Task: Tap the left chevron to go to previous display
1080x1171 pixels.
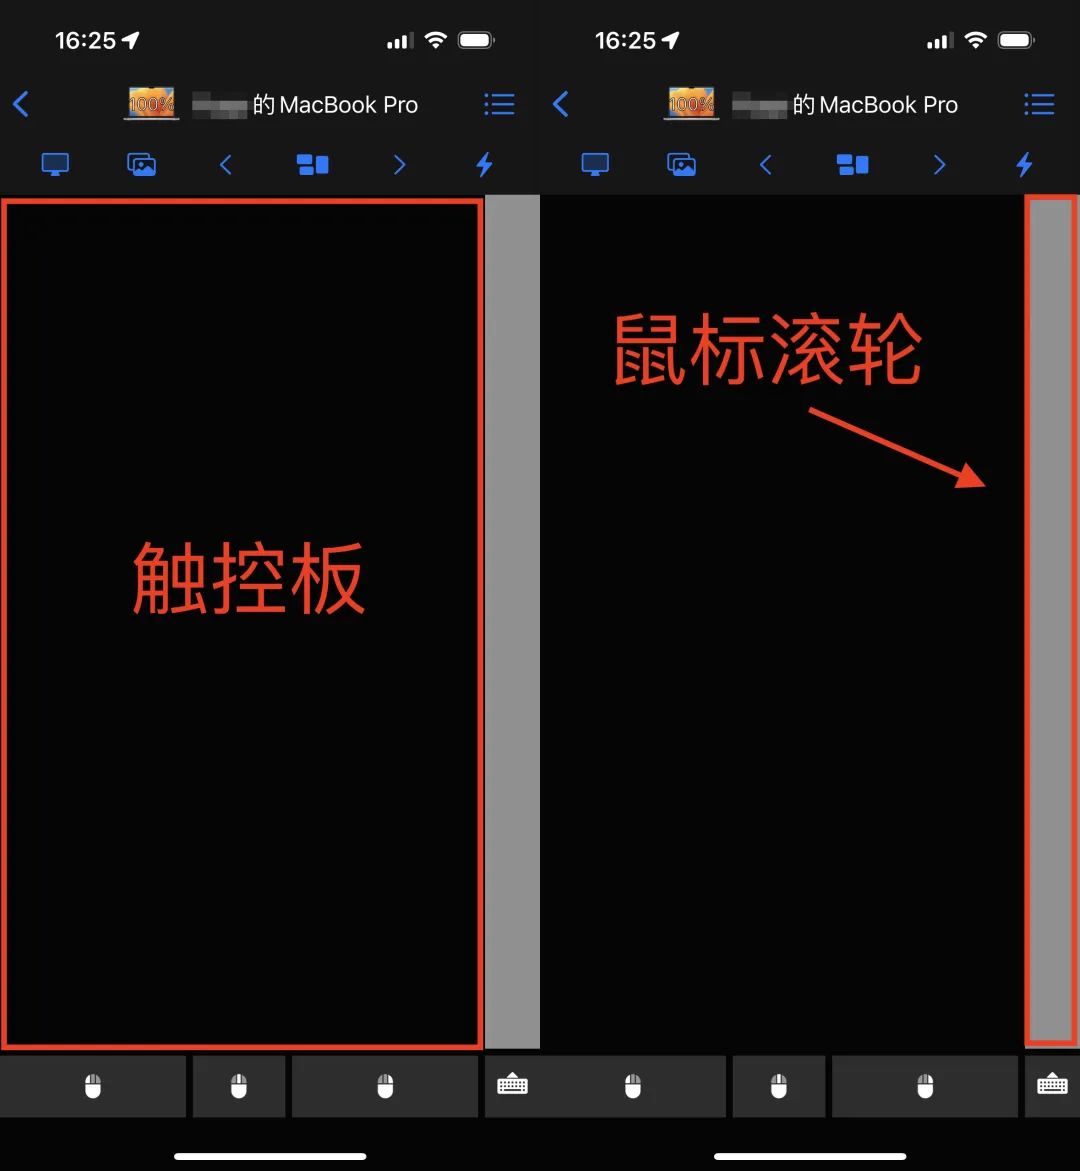Action: click(x=226, y=164)
